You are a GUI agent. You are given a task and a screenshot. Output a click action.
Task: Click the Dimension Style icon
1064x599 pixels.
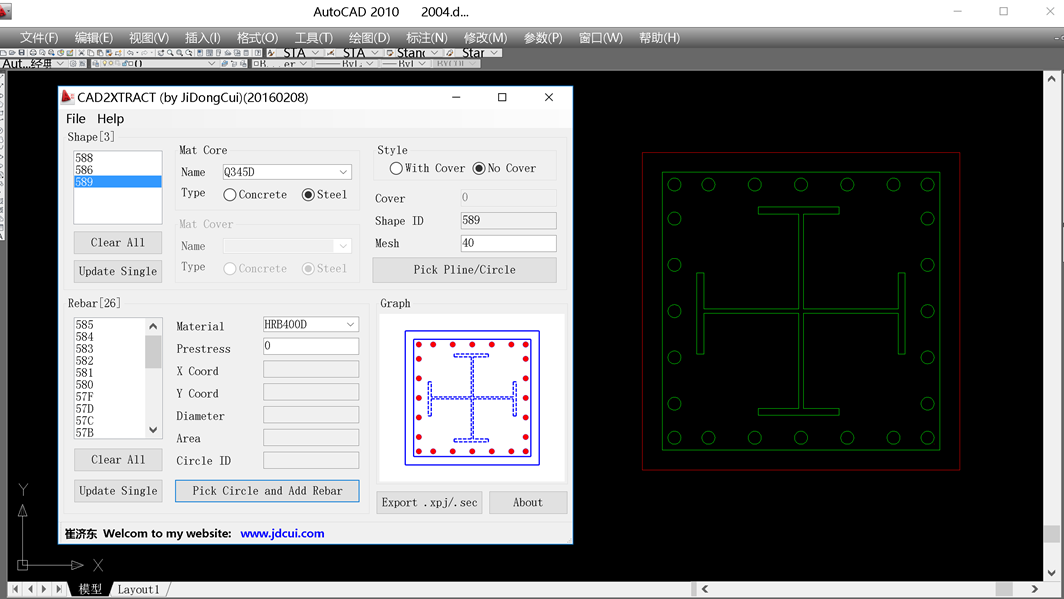pyautogui.click(x=330, y=53)
